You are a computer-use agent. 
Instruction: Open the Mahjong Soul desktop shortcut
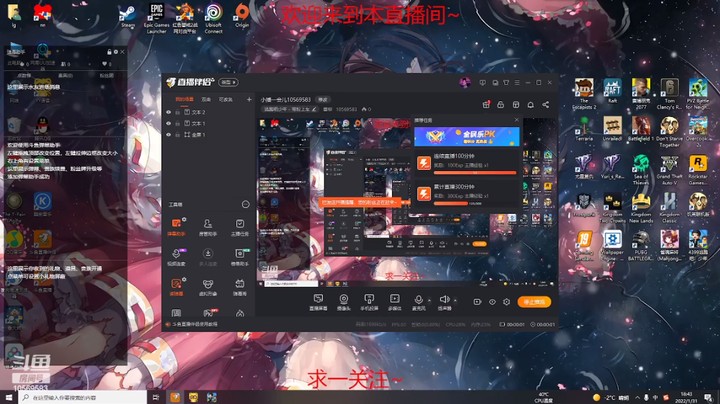[669, 246]
